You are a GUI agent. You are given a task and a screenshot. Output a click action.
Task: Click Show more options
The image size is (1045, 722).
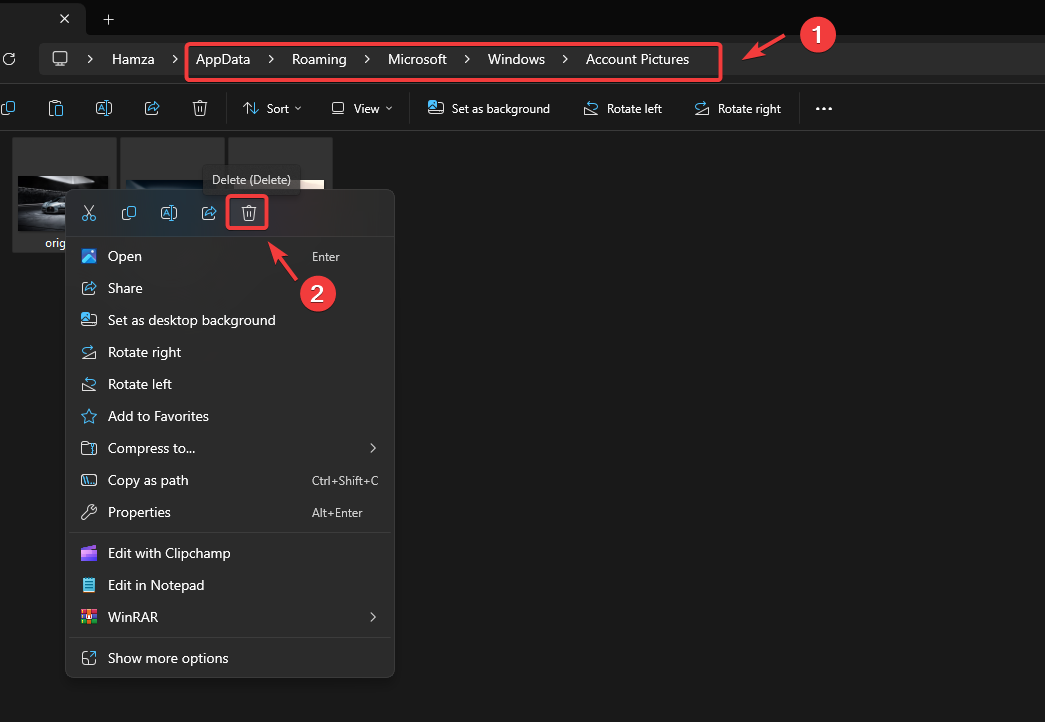point(230,659)
